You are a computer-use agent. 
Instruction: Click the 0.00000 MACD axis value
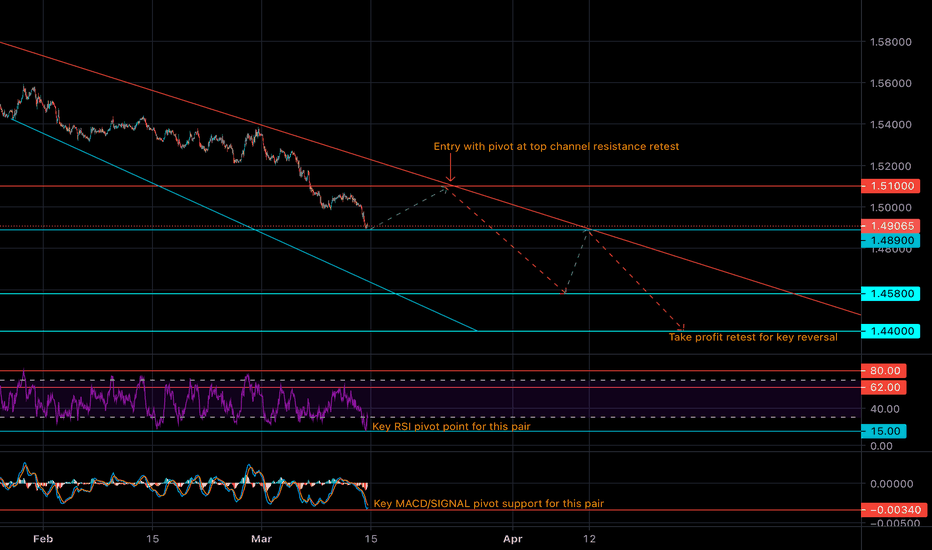coord(892,484)
